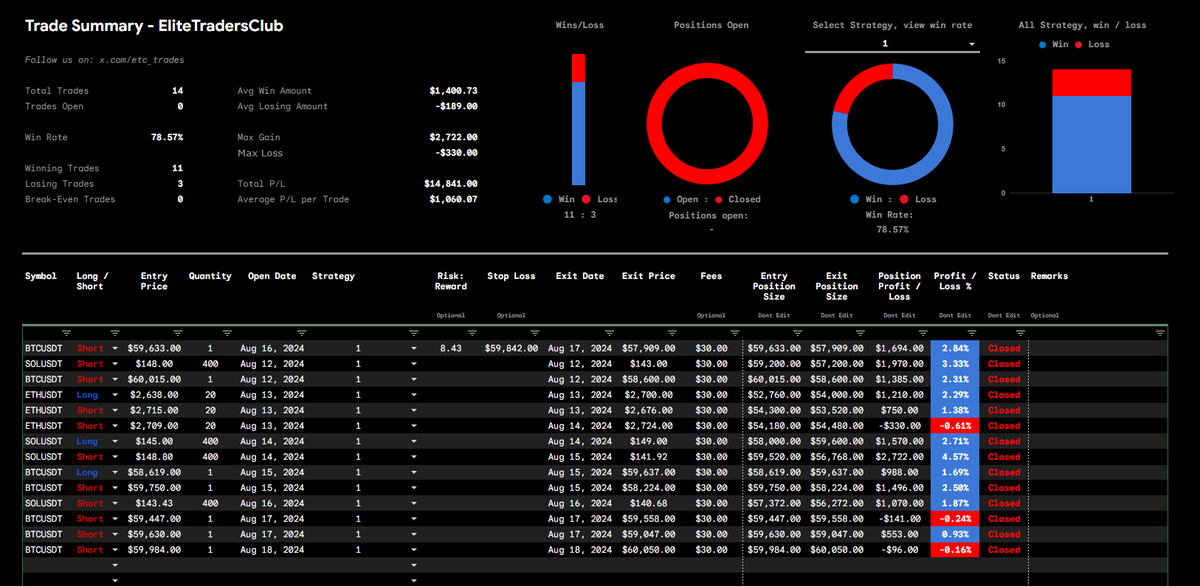Expand Long/Short dropdown for $2,638.00 entry row
This screenshot has width=1200, height=586.
tap(114, 395)
